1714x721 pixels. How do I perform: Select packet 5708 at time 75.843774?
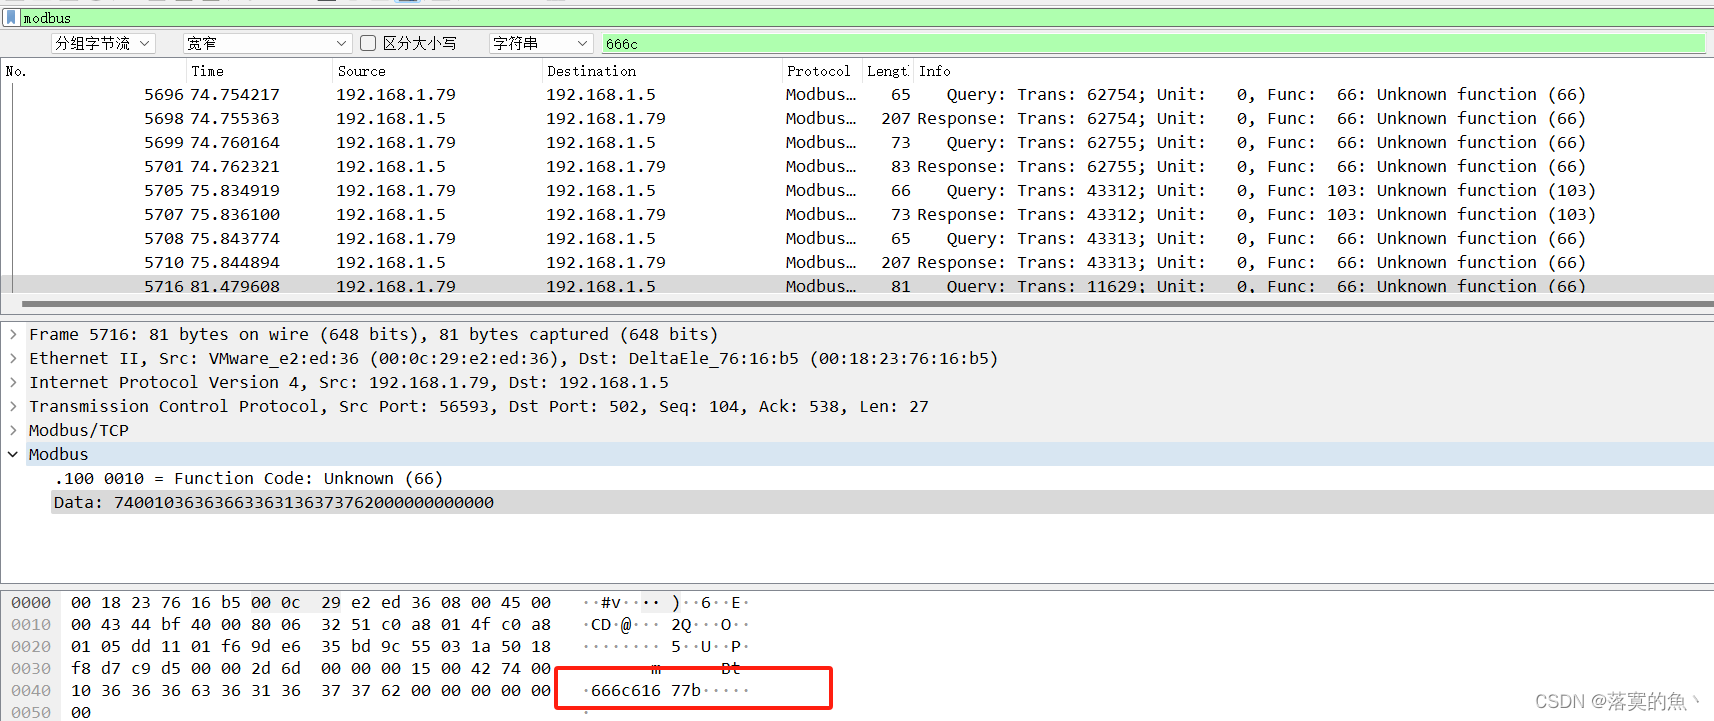[x=857, y=238]
